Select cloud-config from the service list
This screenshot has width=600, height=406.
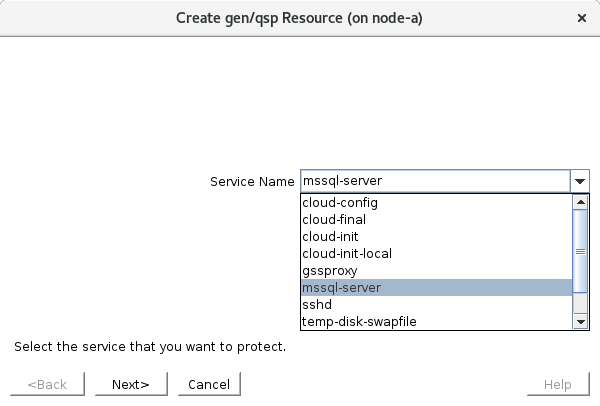[x=339, y=202]
